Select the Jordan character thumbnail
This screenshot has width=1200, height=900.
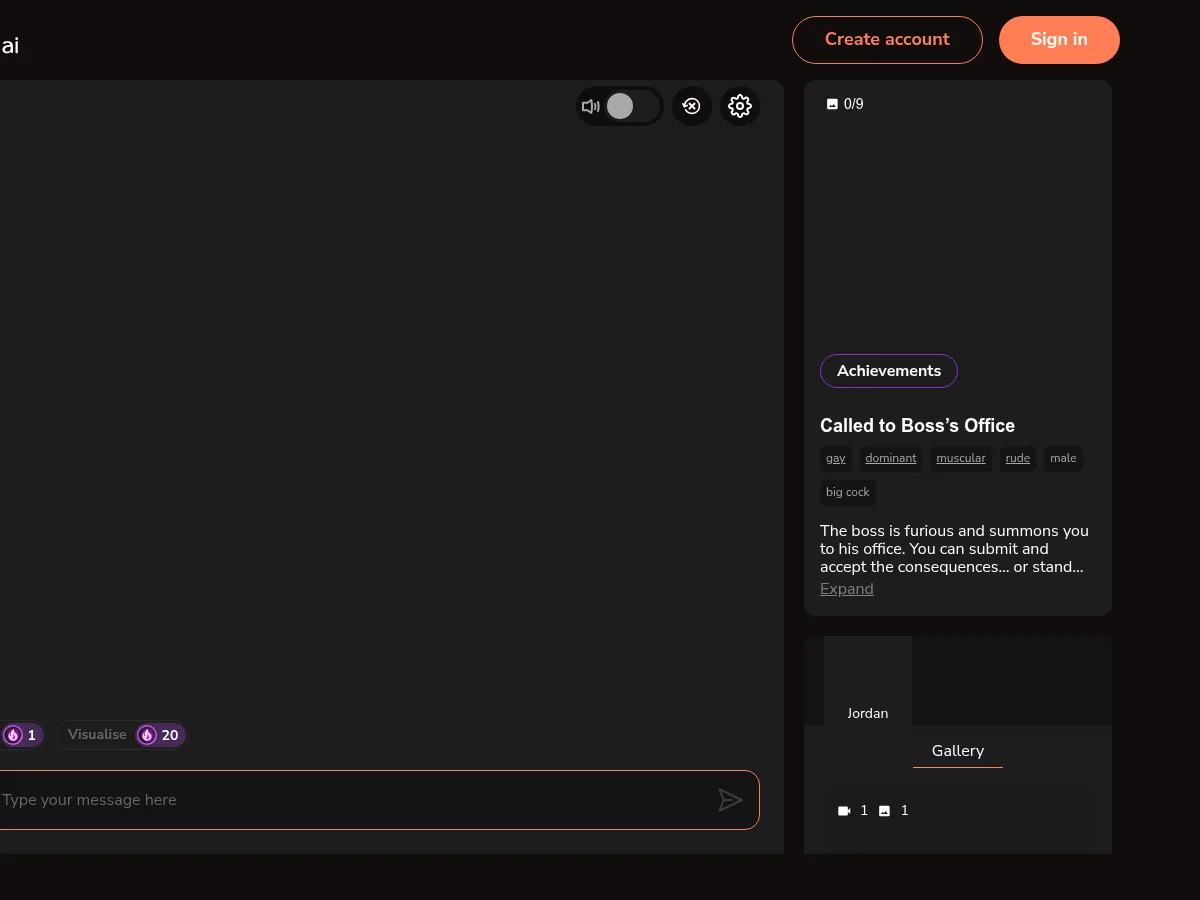point(868,681)
